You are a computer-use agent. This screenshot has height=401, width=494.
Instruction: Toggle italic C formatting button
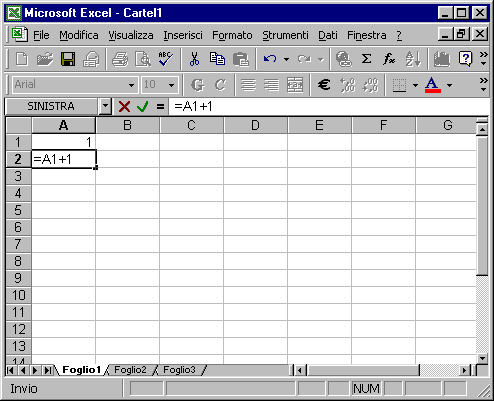(220, 85)
